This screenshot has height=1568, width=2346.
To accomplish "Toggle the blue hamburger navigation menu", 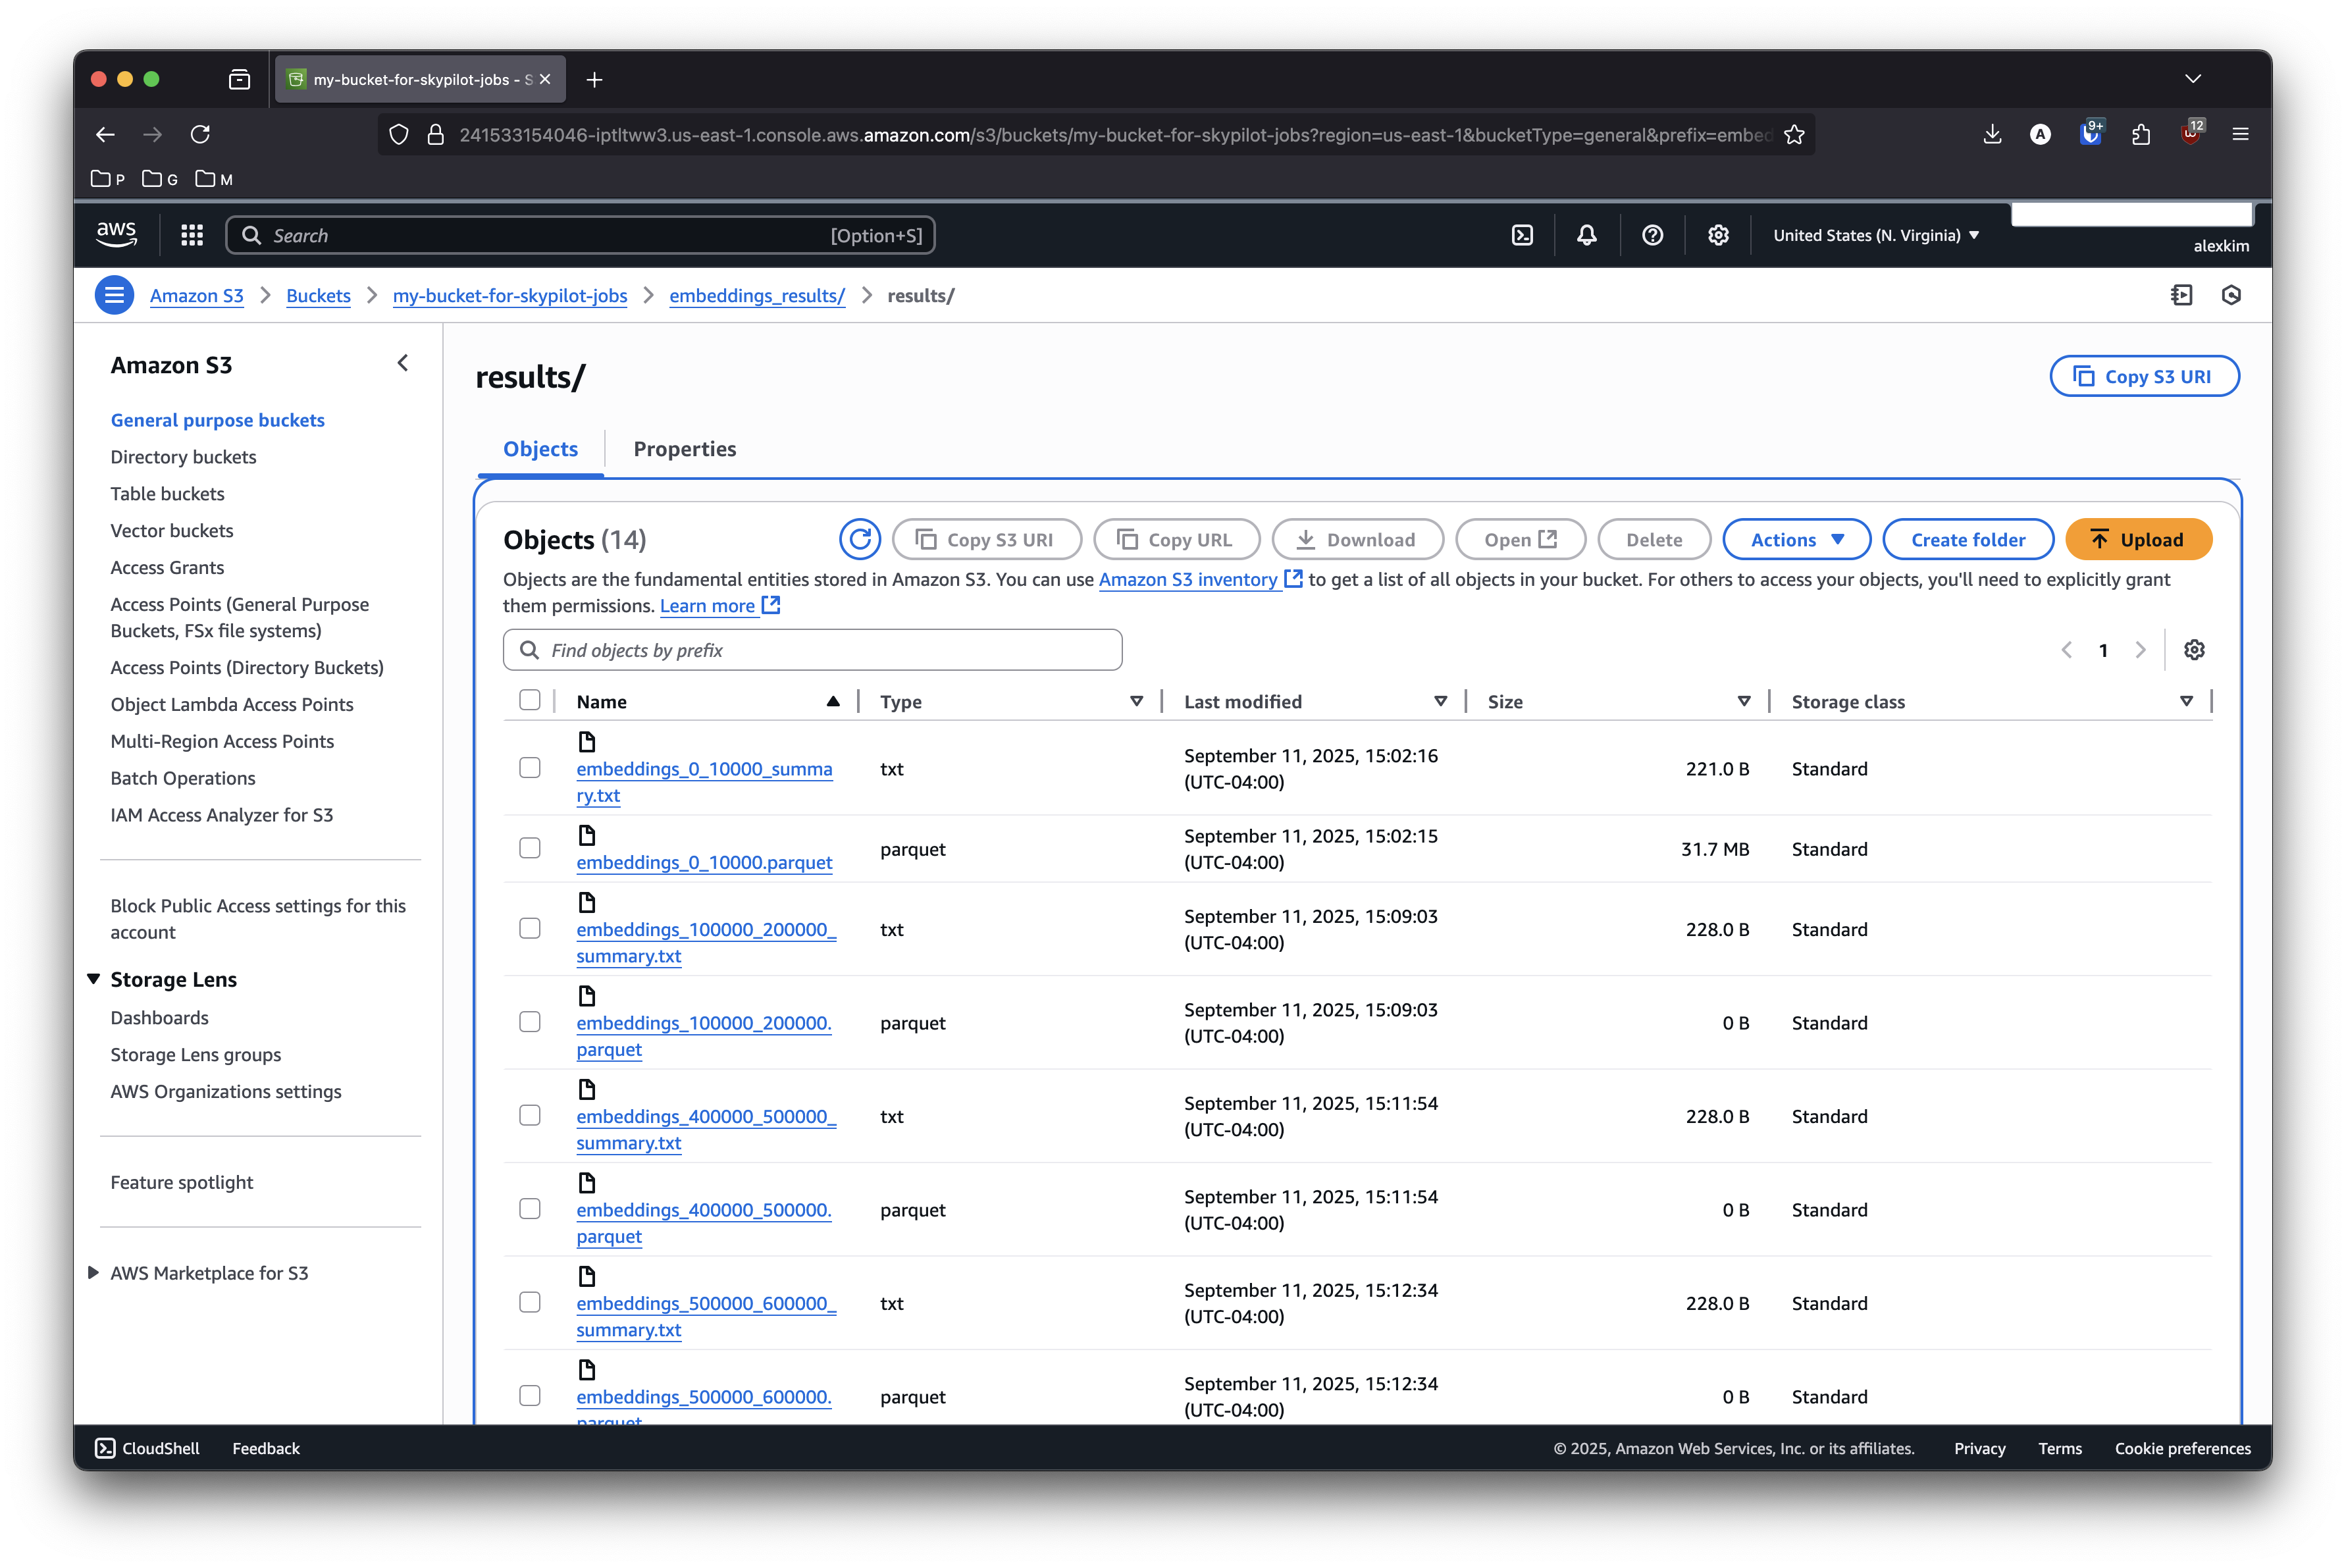I will [115, 295].
